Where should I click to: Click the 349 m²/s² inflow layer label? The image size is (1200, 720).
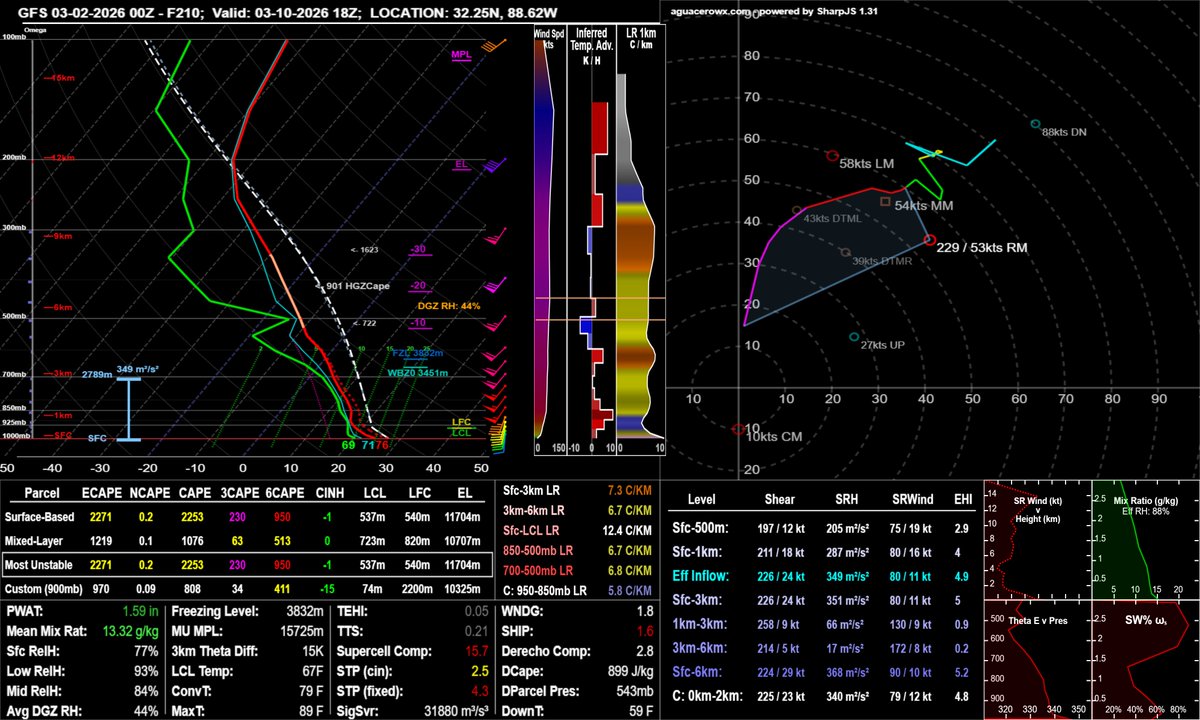137,369
